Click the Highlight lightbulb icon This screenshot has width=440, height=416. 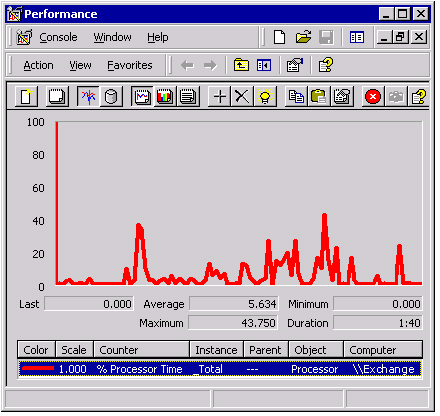point(265,97)
